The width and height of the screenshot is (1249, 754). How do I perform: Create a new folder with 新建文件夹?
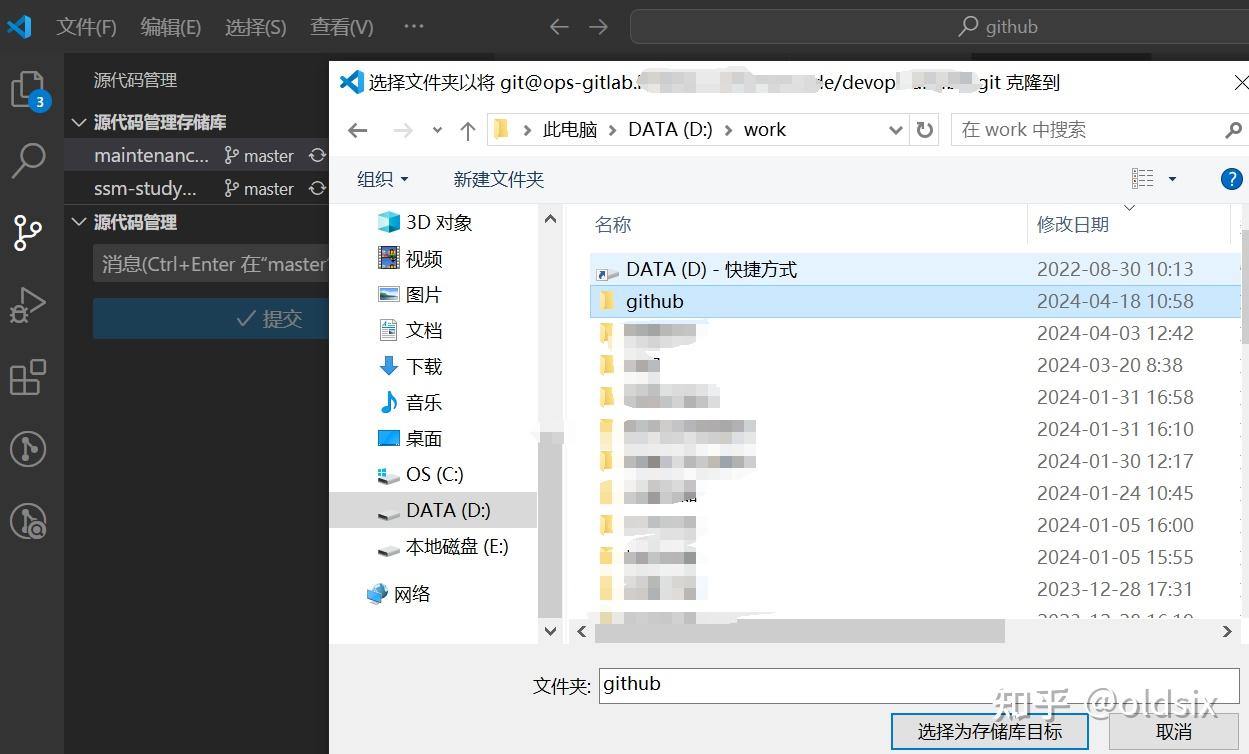pos(498,179)
